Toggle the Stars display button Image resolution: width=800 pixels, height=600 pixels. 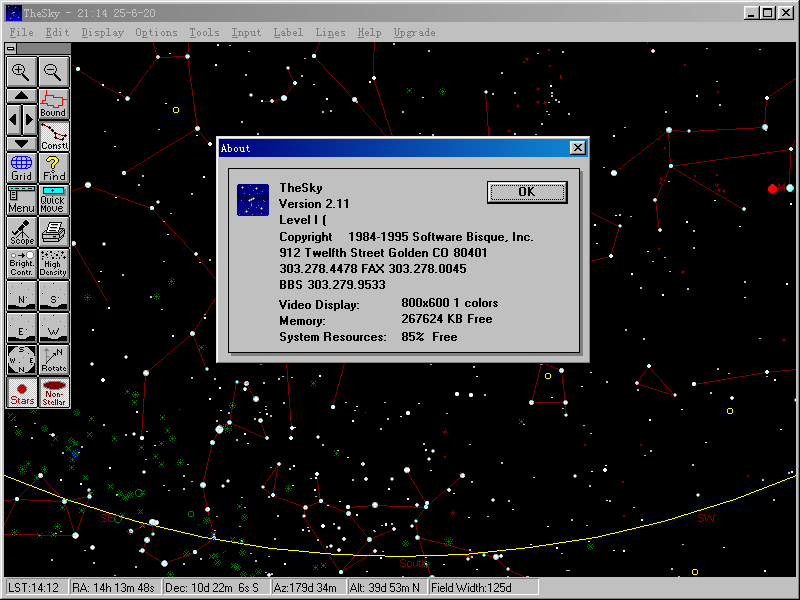(21, 392)
